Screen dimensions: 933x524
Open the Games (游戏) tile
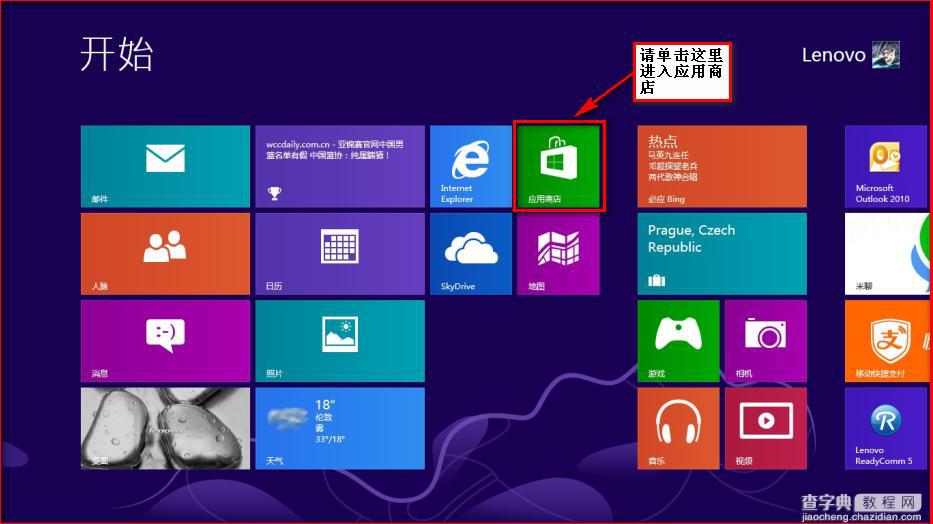click(678, 341)
